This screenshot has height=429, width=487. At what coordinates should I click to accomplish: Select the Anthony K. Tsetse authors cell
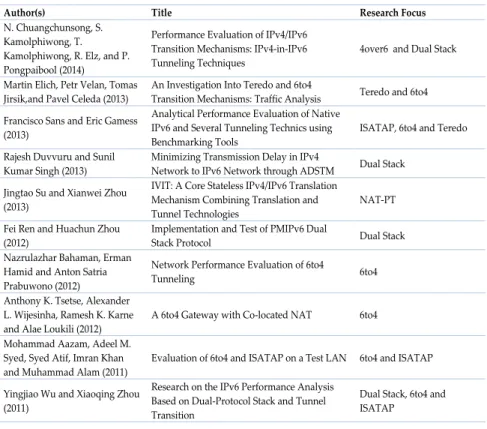tap(68, 315)
